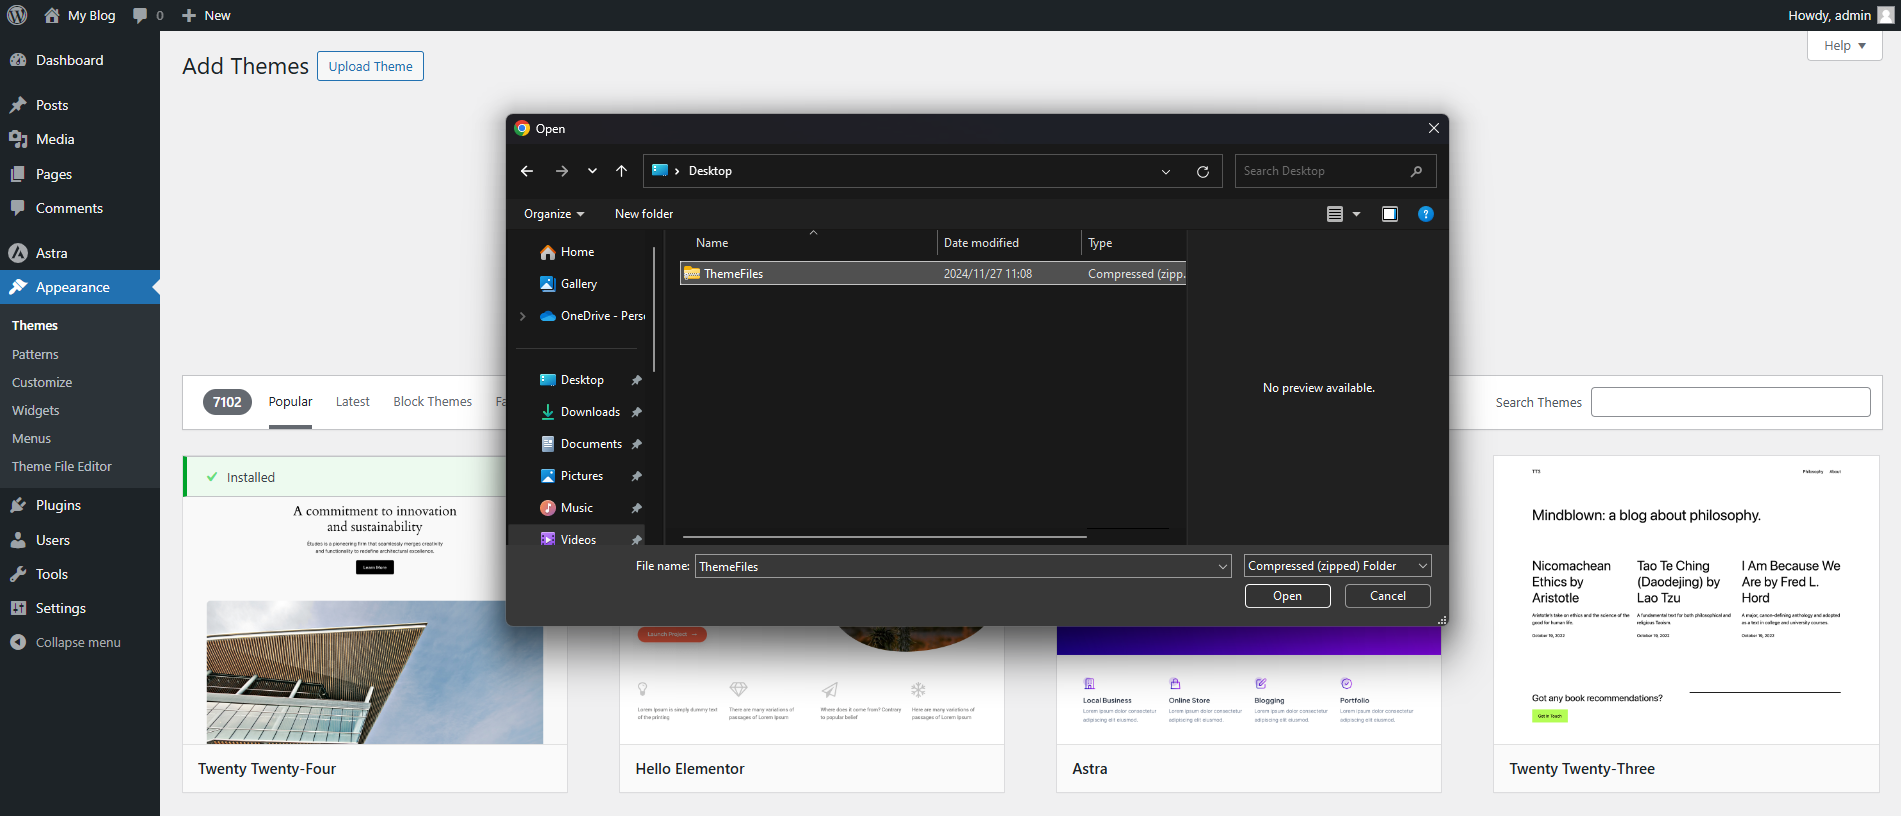The height and width of the screenshot is (816, 1901).
Task: Select the Twenty Twenty-Four theme thumbnail
Action: (x=375, y=620)
